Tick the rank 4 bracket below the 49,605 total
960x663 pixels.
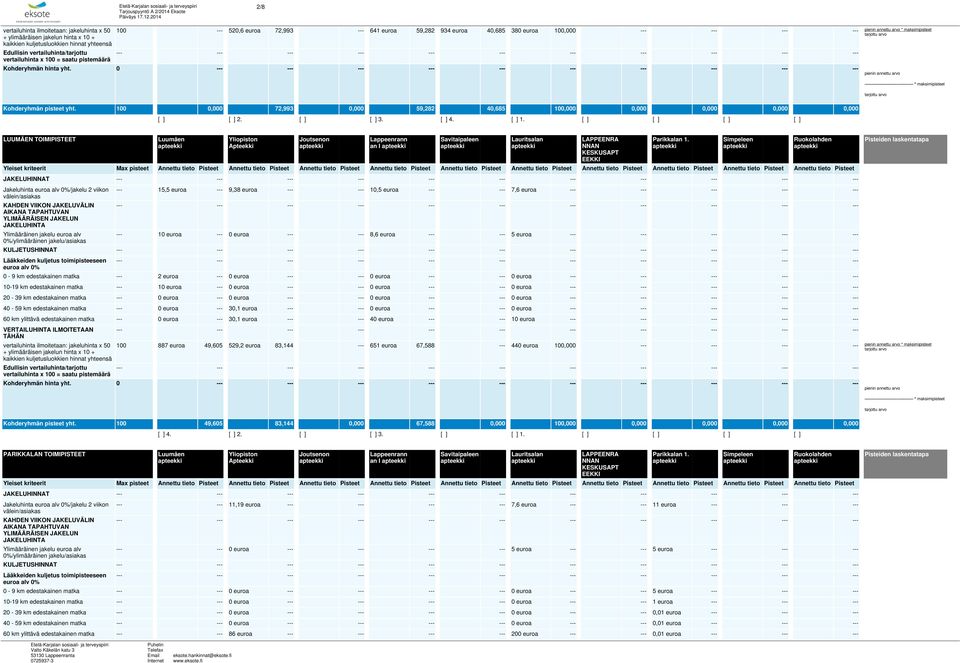(165, 435)
